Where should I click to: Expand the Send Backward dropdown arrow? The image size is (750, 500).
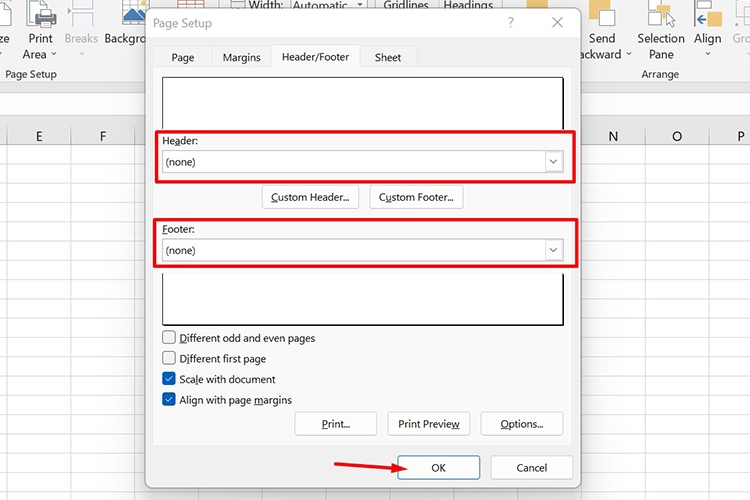629,54
